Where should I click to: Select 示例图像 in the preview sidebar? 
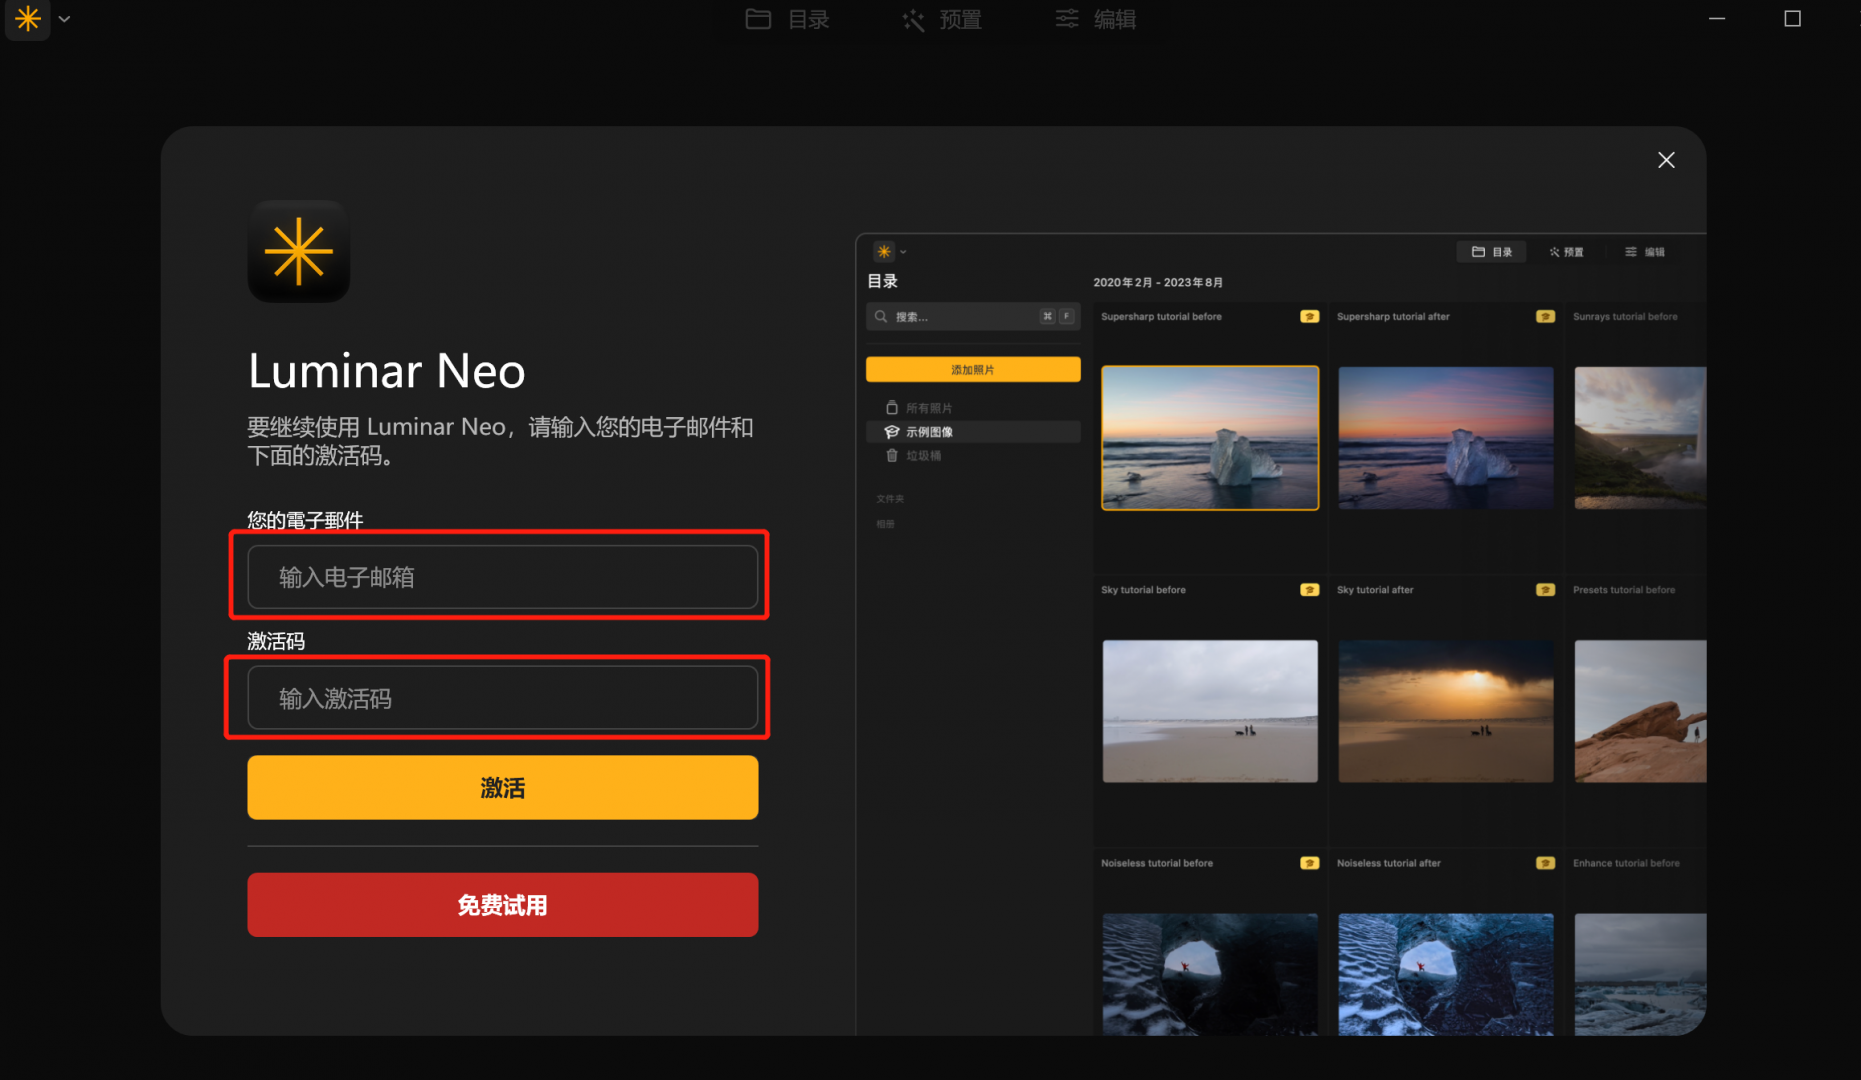click(x=973, y=432)
